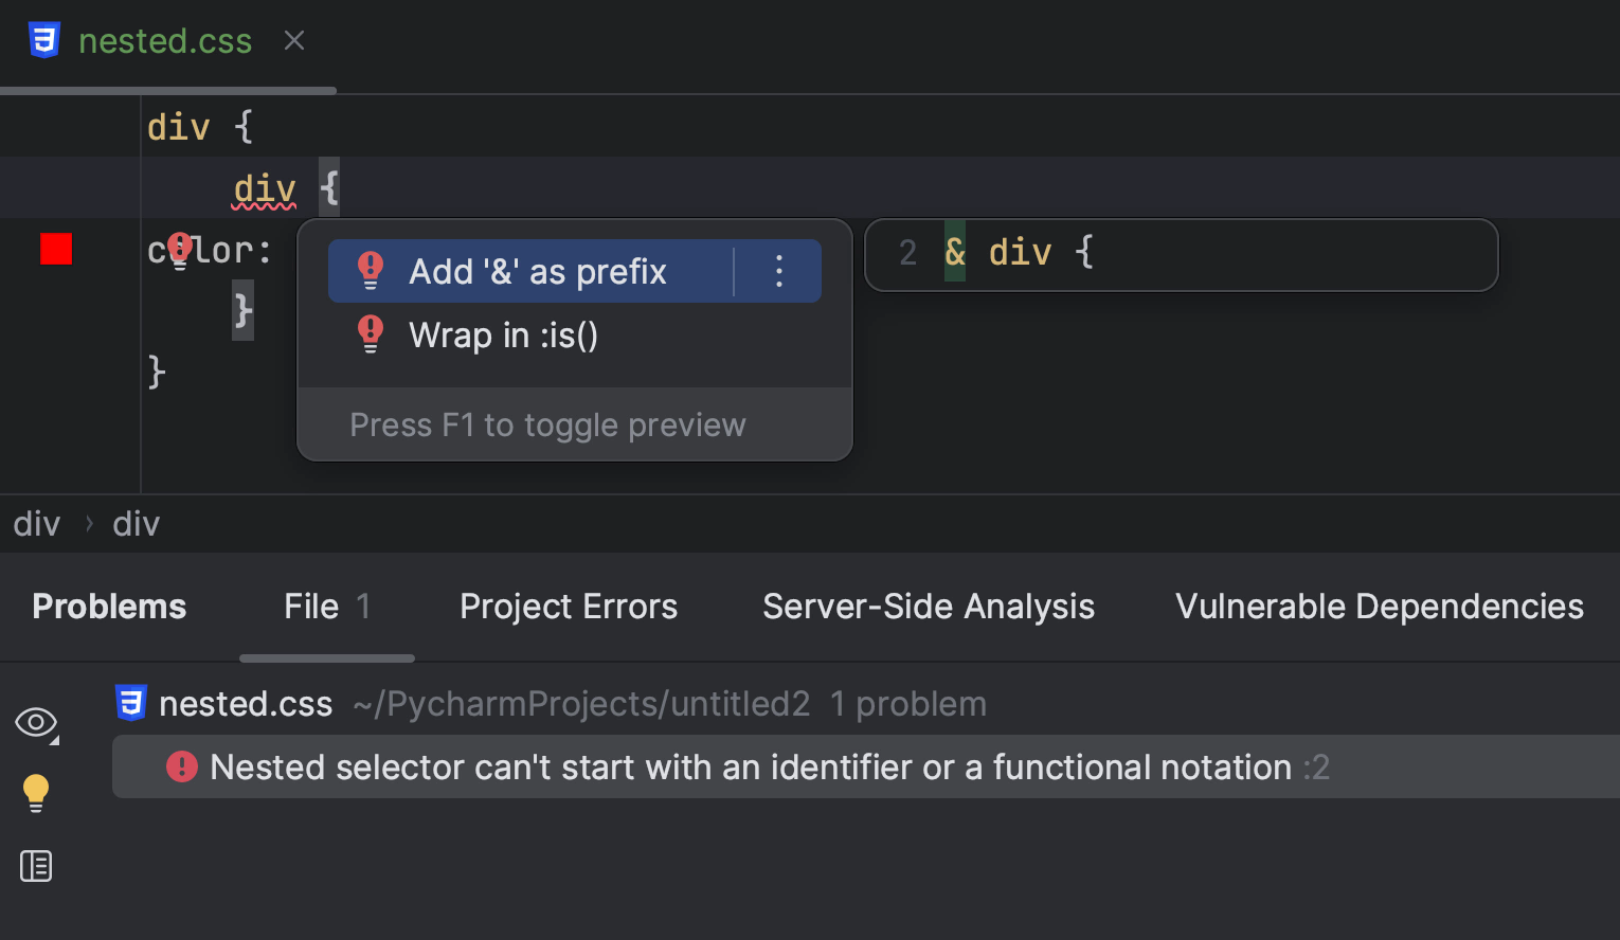Click the yellow quick-fix light bulb icon

(x=36, y=793)
